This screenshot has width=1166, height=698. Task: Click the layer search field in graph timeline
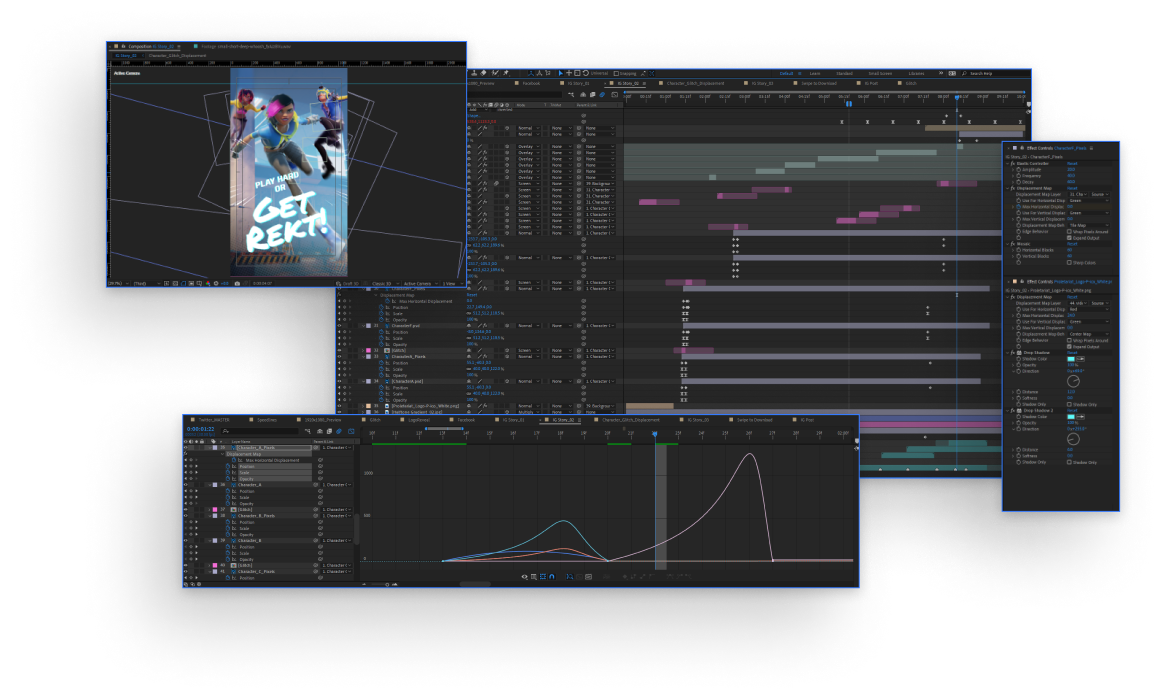tap(260, 431)
